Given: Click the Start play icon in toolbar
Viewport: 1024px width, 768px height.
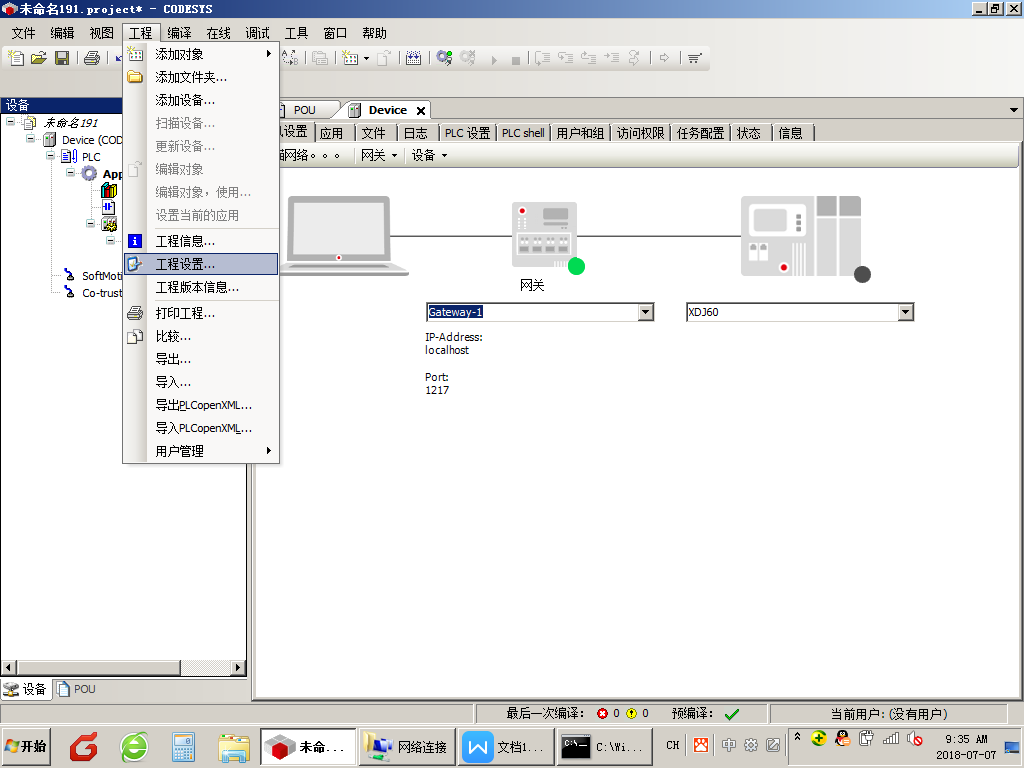Looking at the screenshot, I should [x=494, y=60].
